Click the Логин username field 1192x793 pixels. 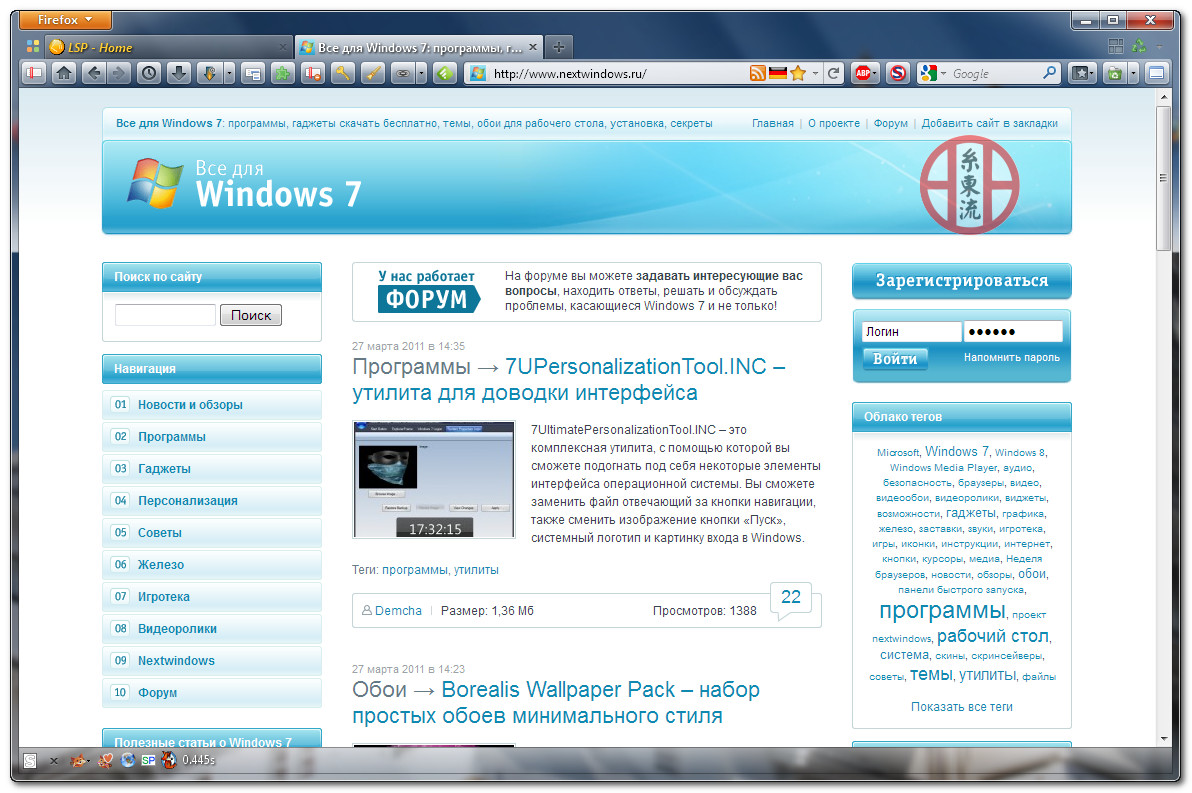pyautogui.click(x=912, y=331)
